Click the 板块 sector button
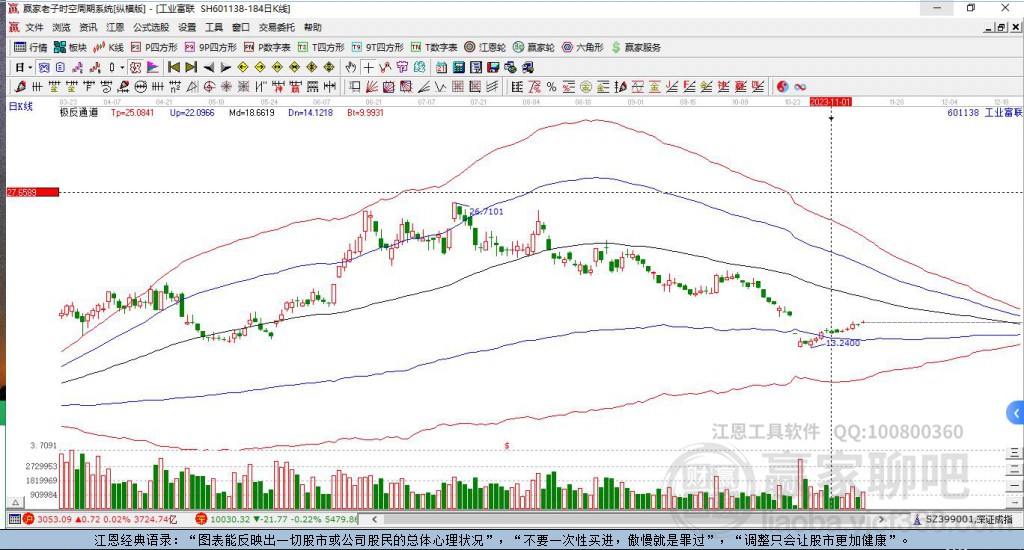The image size is (1024, 550). [70, 47]
